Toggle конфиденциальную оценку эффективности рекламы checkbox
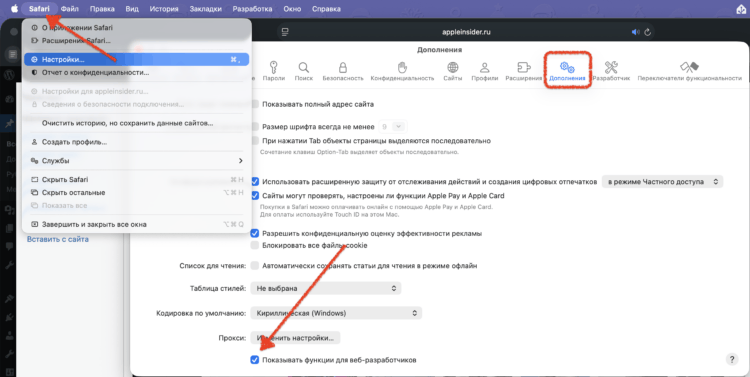 [x=255, y=233]
